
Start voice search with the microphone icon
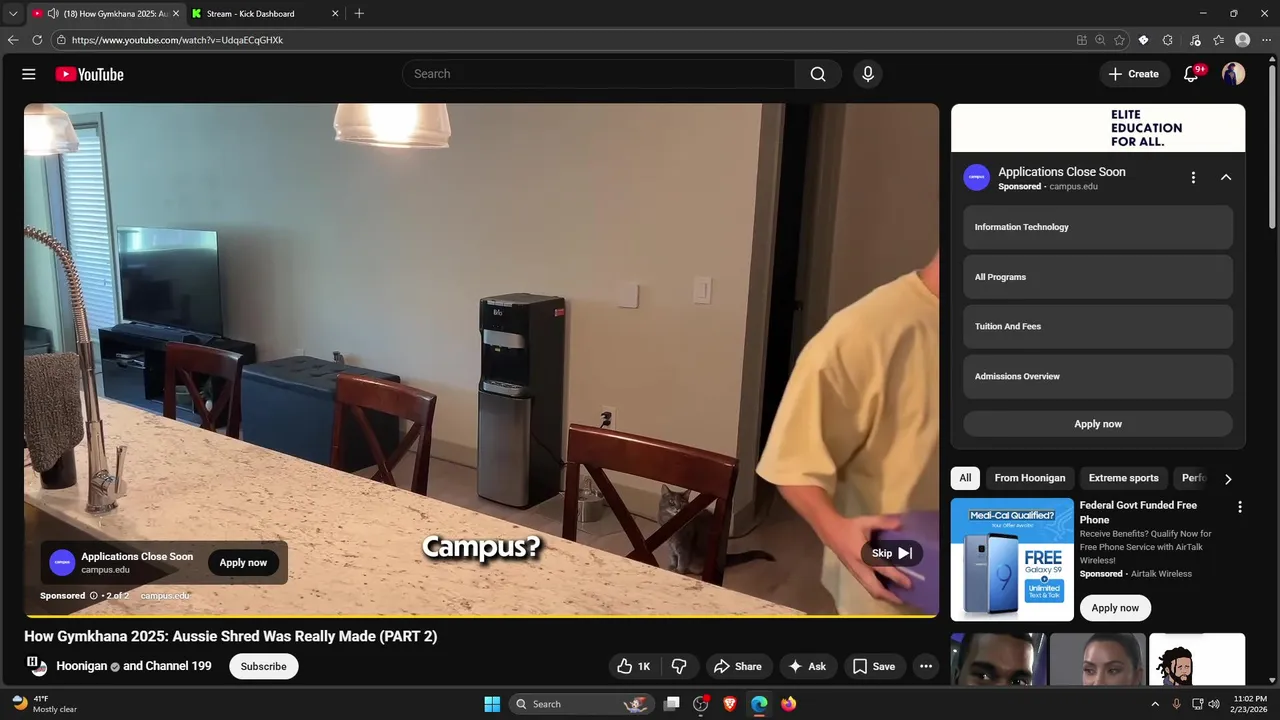coord(868,74)
